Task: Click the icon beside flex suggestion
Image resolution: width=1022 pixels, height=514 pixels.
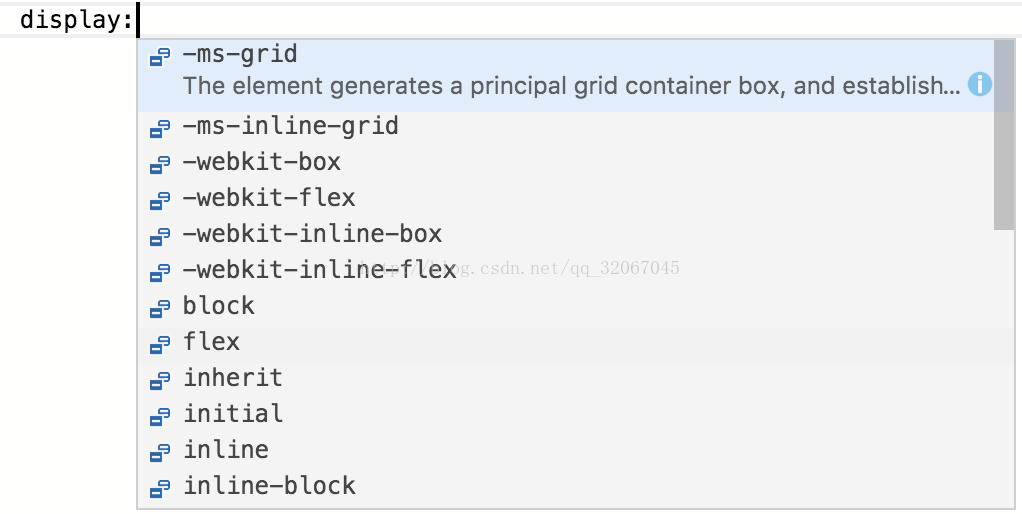Action: coord(160,343)
